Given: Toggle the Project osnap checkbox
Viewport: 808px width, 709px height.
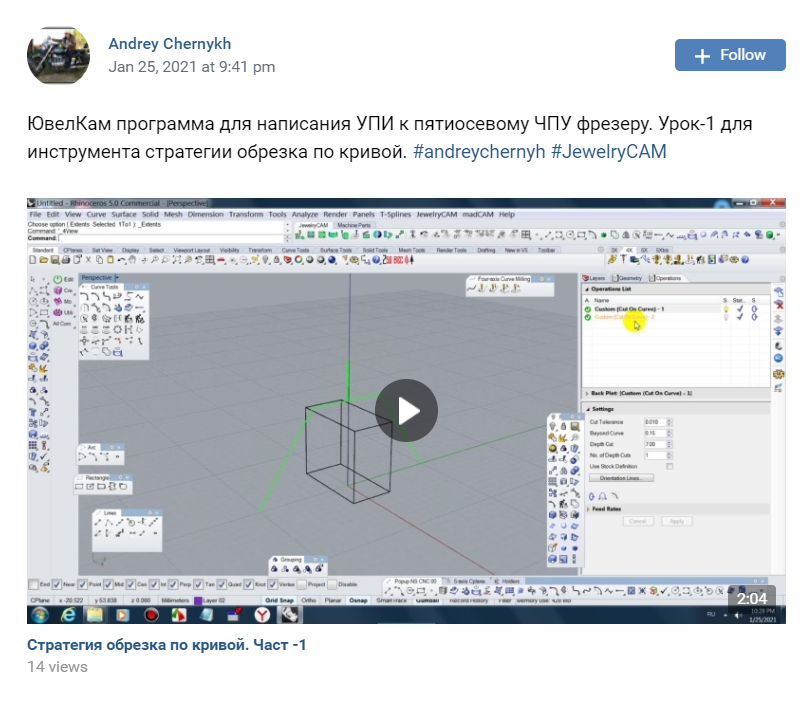Looking at the screenshot, I should click(301, 584).
